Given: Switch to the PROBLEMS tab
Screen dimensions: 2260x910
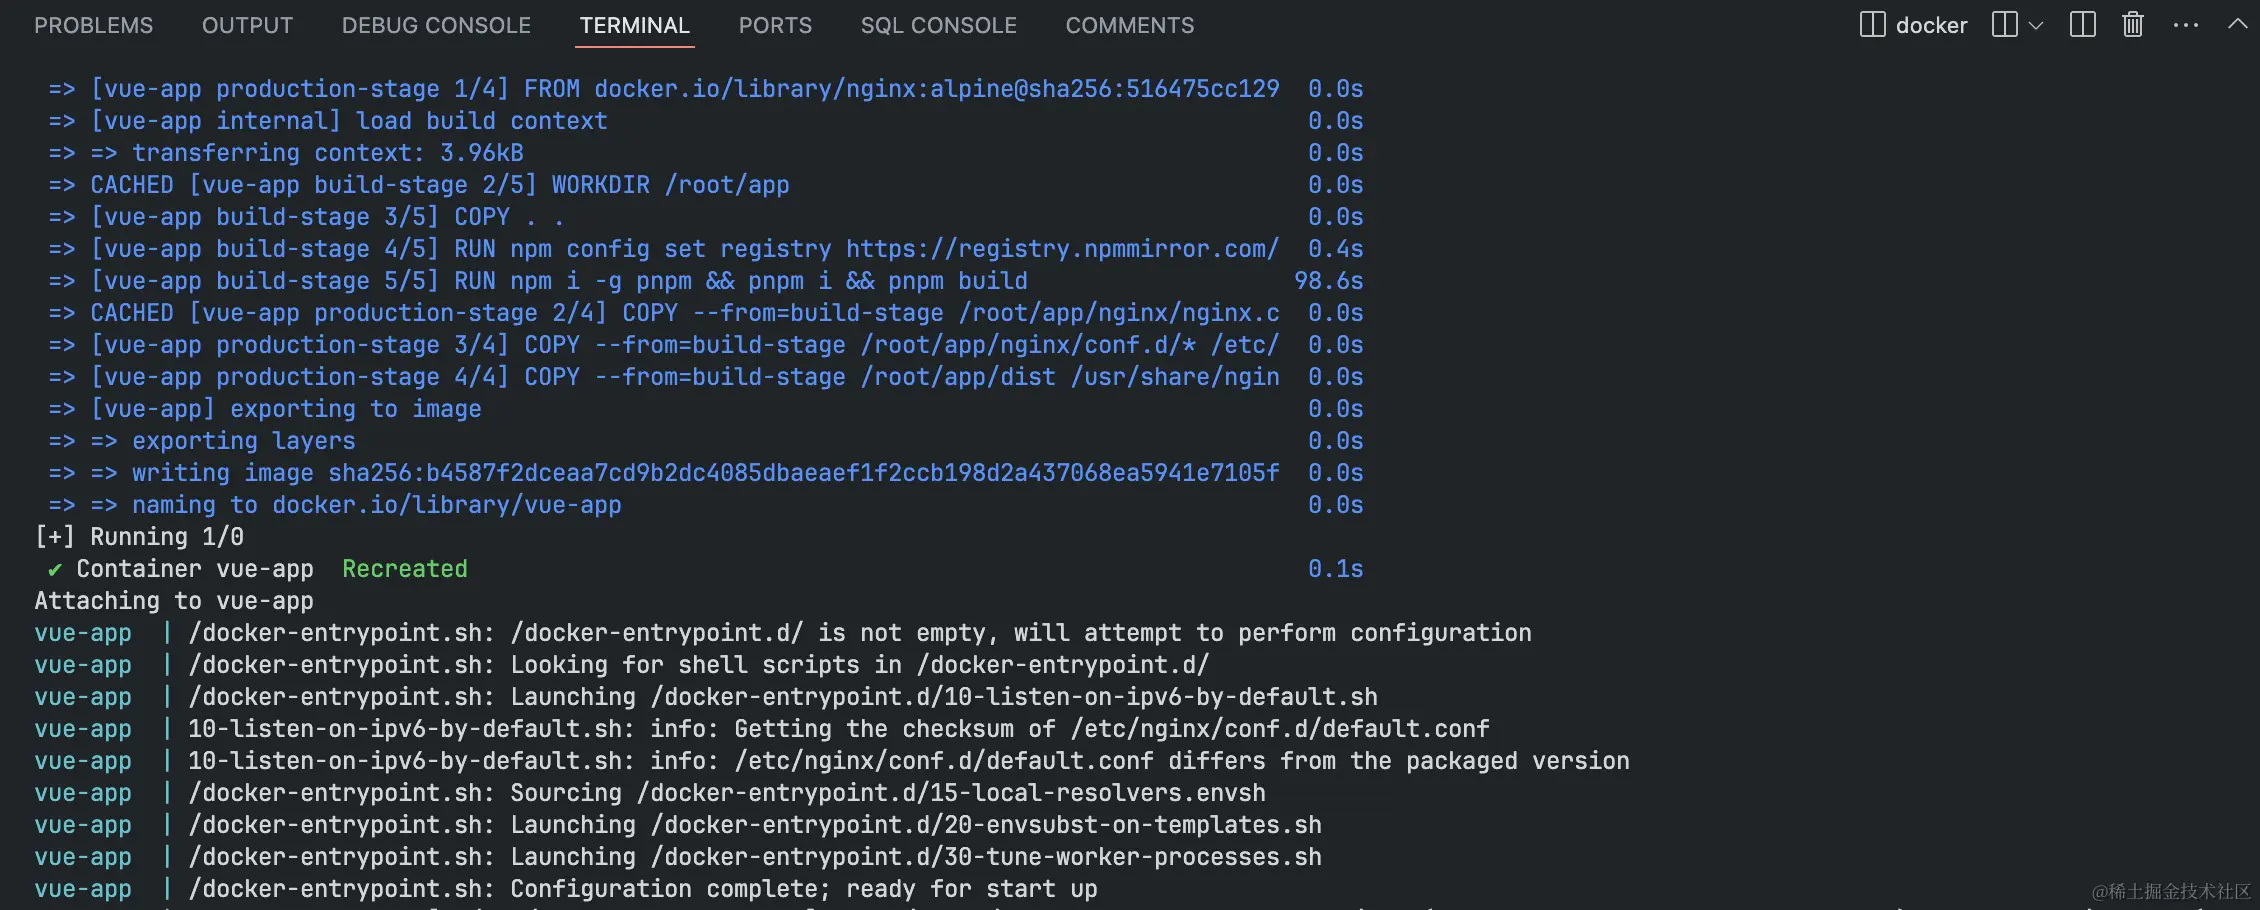Looking at the screenshot, I should click(94, 26).
